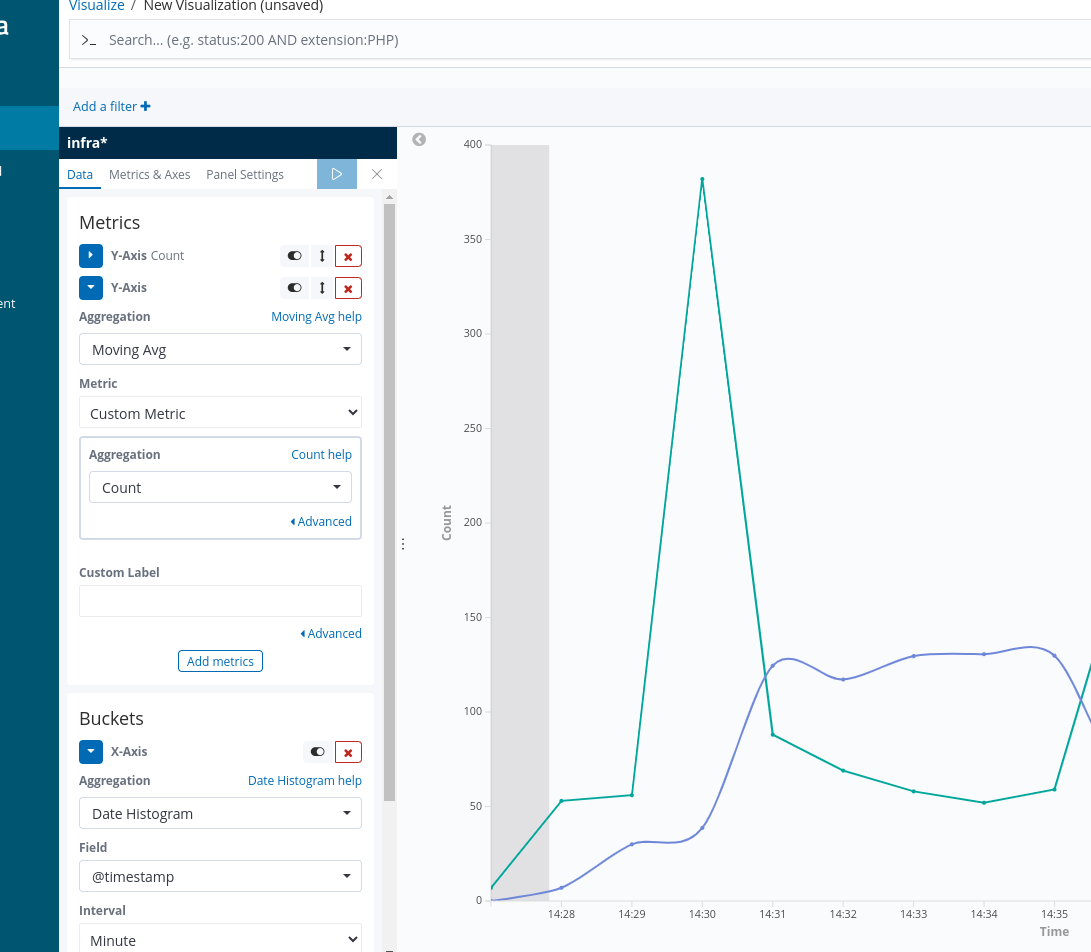Remove the X-Axis bucket

348,752
